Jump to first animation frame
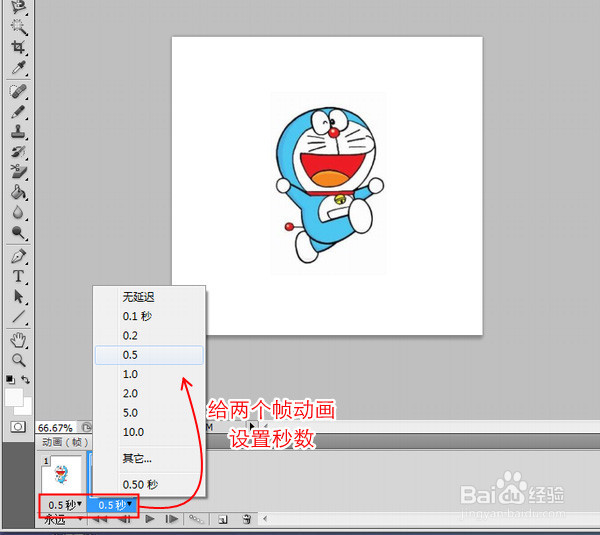600x535 pixels. tap(100, 519)
